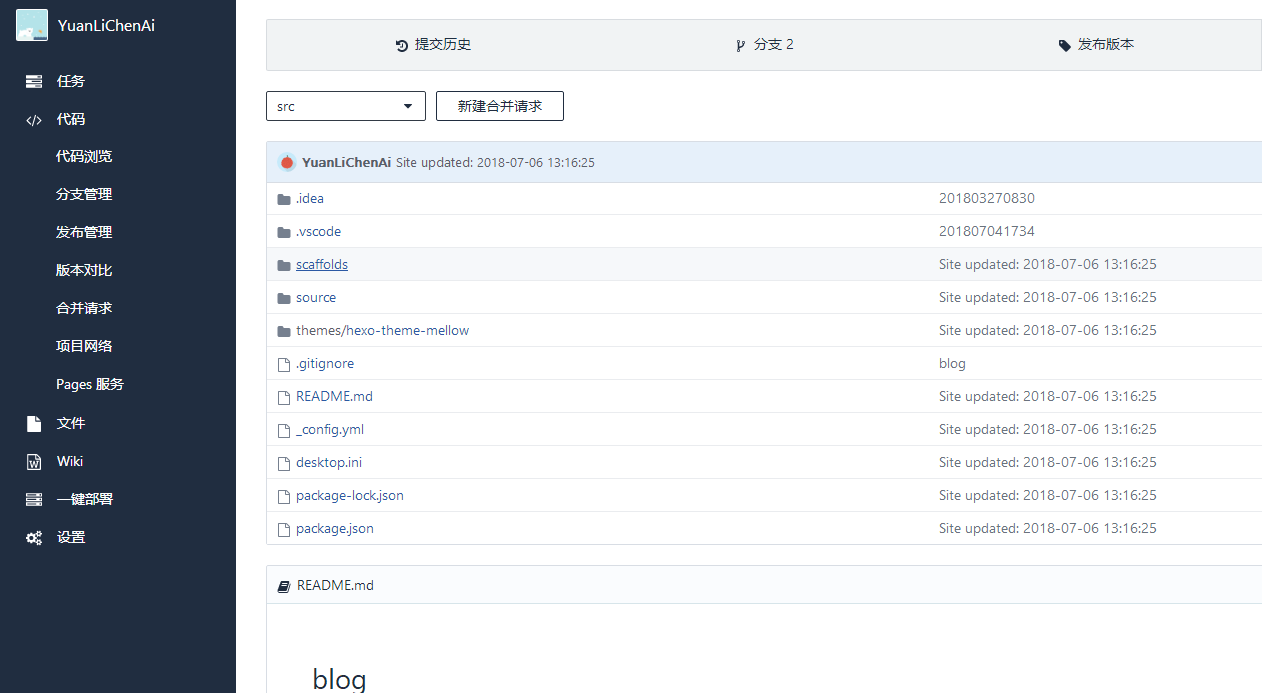The width and height of the screenshot is (1262, 693).
Task: Open the src branch dropdown
Action: [345, 106]
